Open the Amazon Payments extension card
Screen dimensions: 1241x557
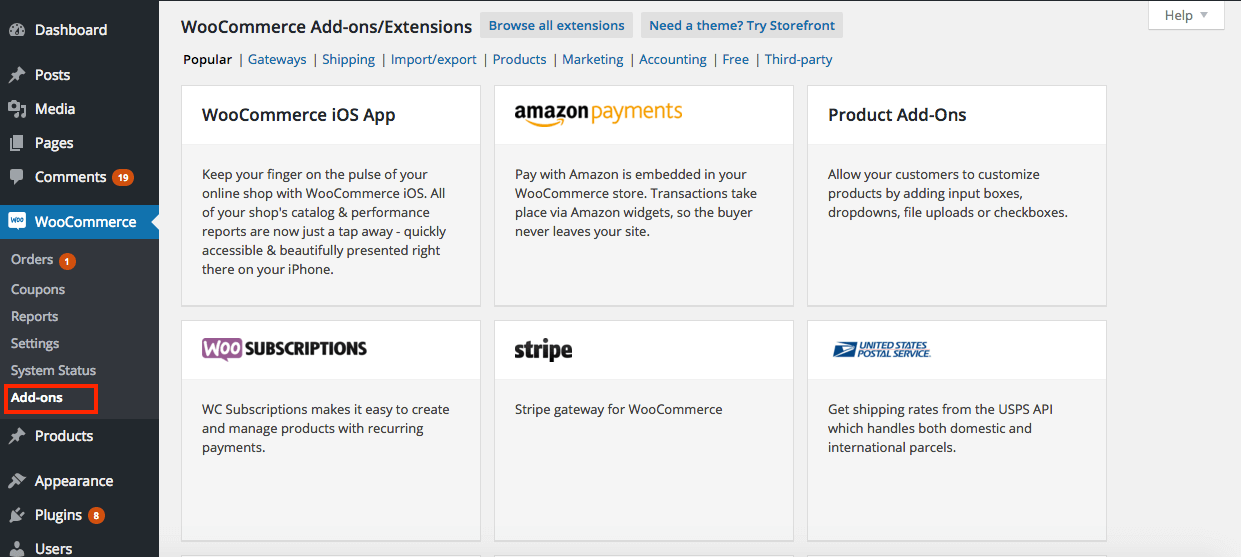pos(643,195)
